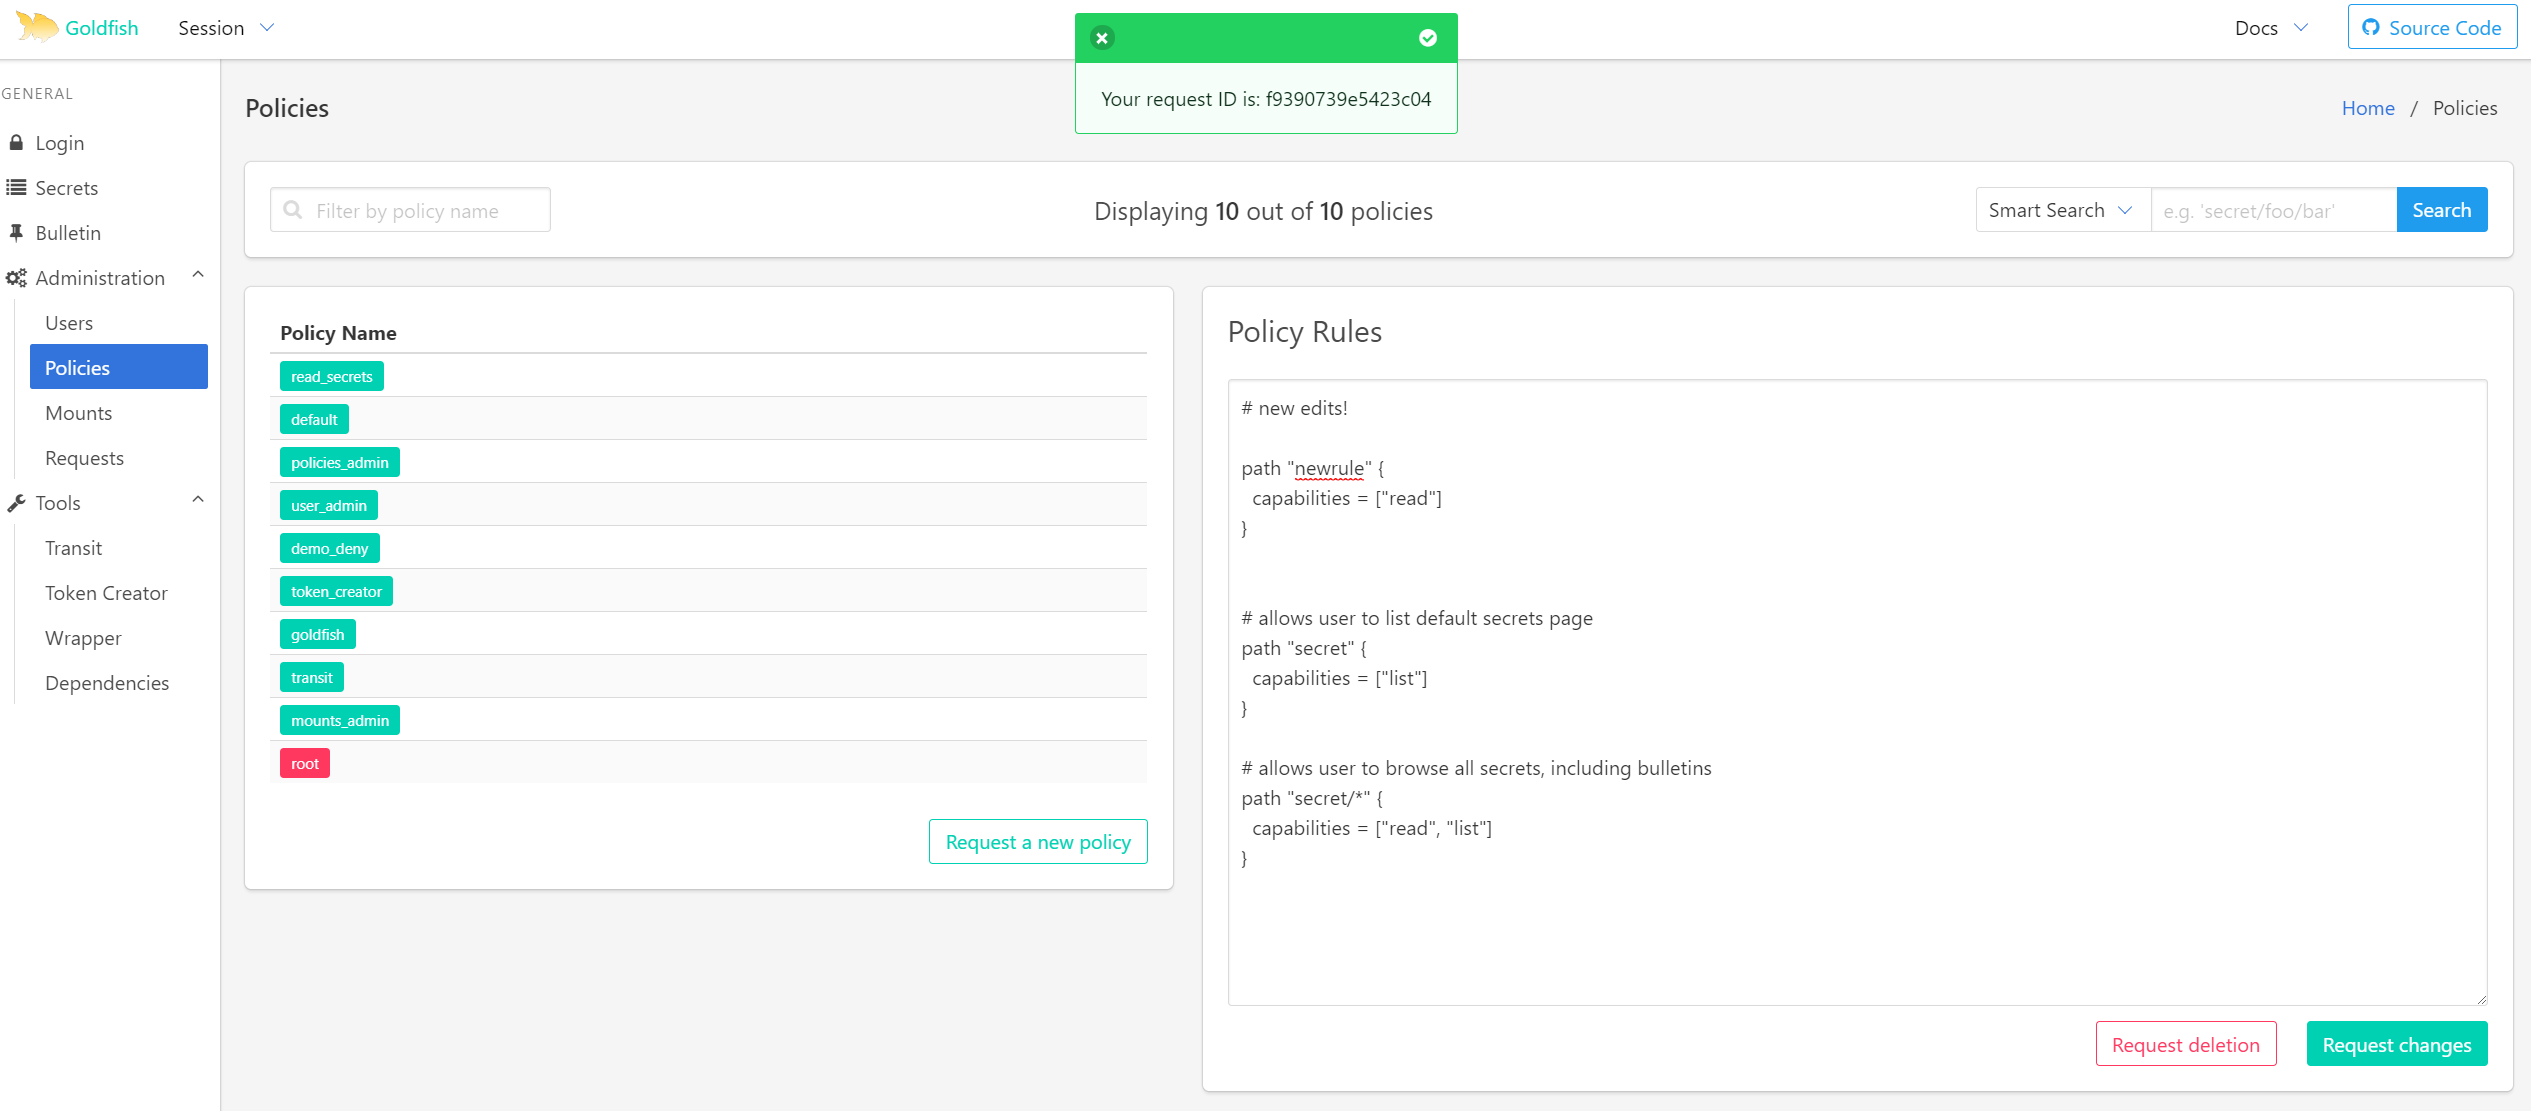Image resolution: width=2531 pixels, height=1111 pixels.
Task: Collapse the Tools section chevron
Action: point(198,500)
